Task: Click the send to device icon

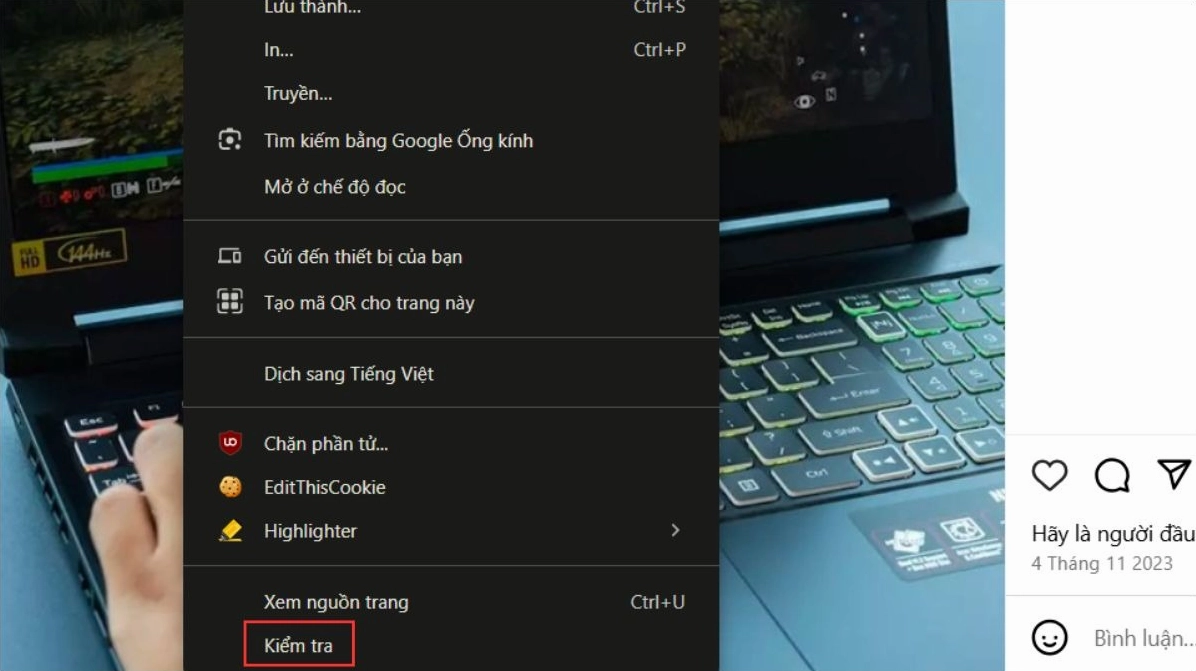Action: pos(230,256)
